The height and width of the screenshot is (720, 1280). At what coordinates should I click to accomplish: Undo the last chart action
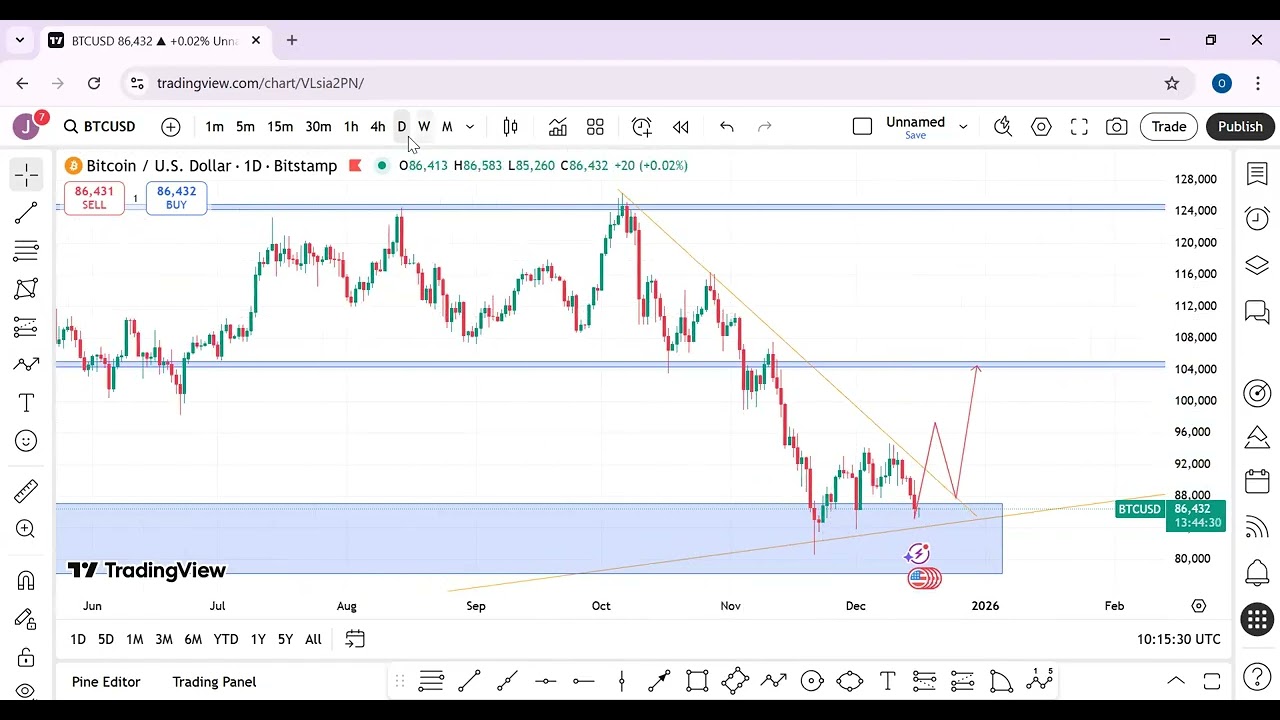pyautogui.click(x=727, y=127)
